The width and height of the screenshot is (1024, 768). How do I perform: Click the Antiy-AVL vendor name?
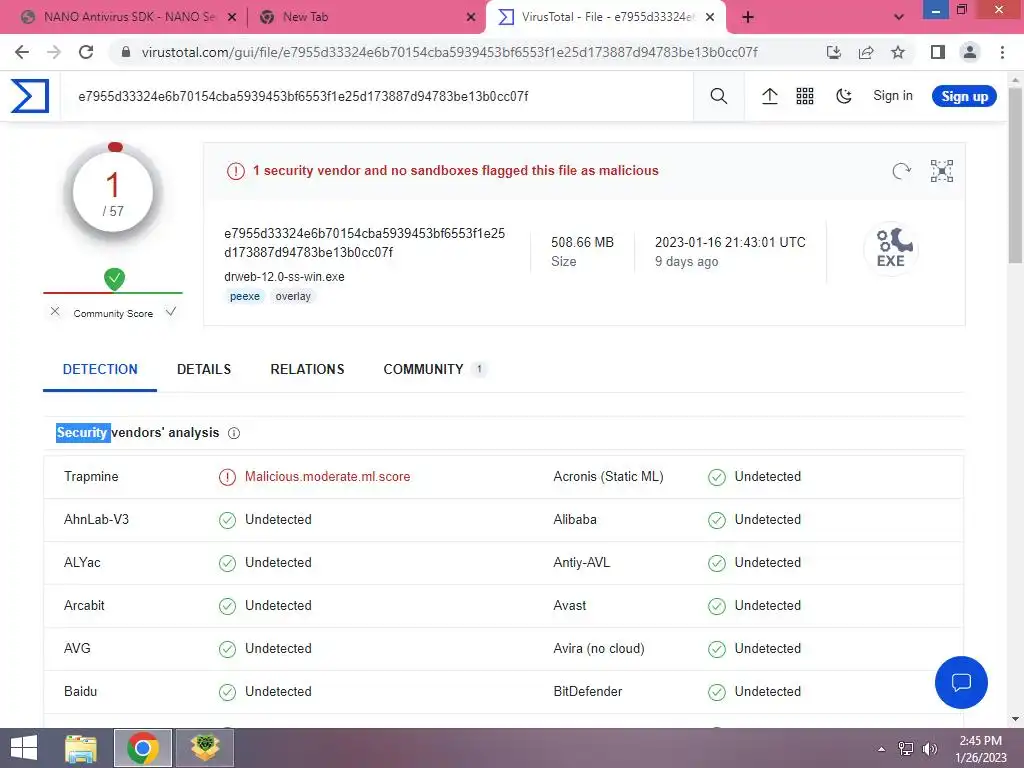[x=581, y=563]
